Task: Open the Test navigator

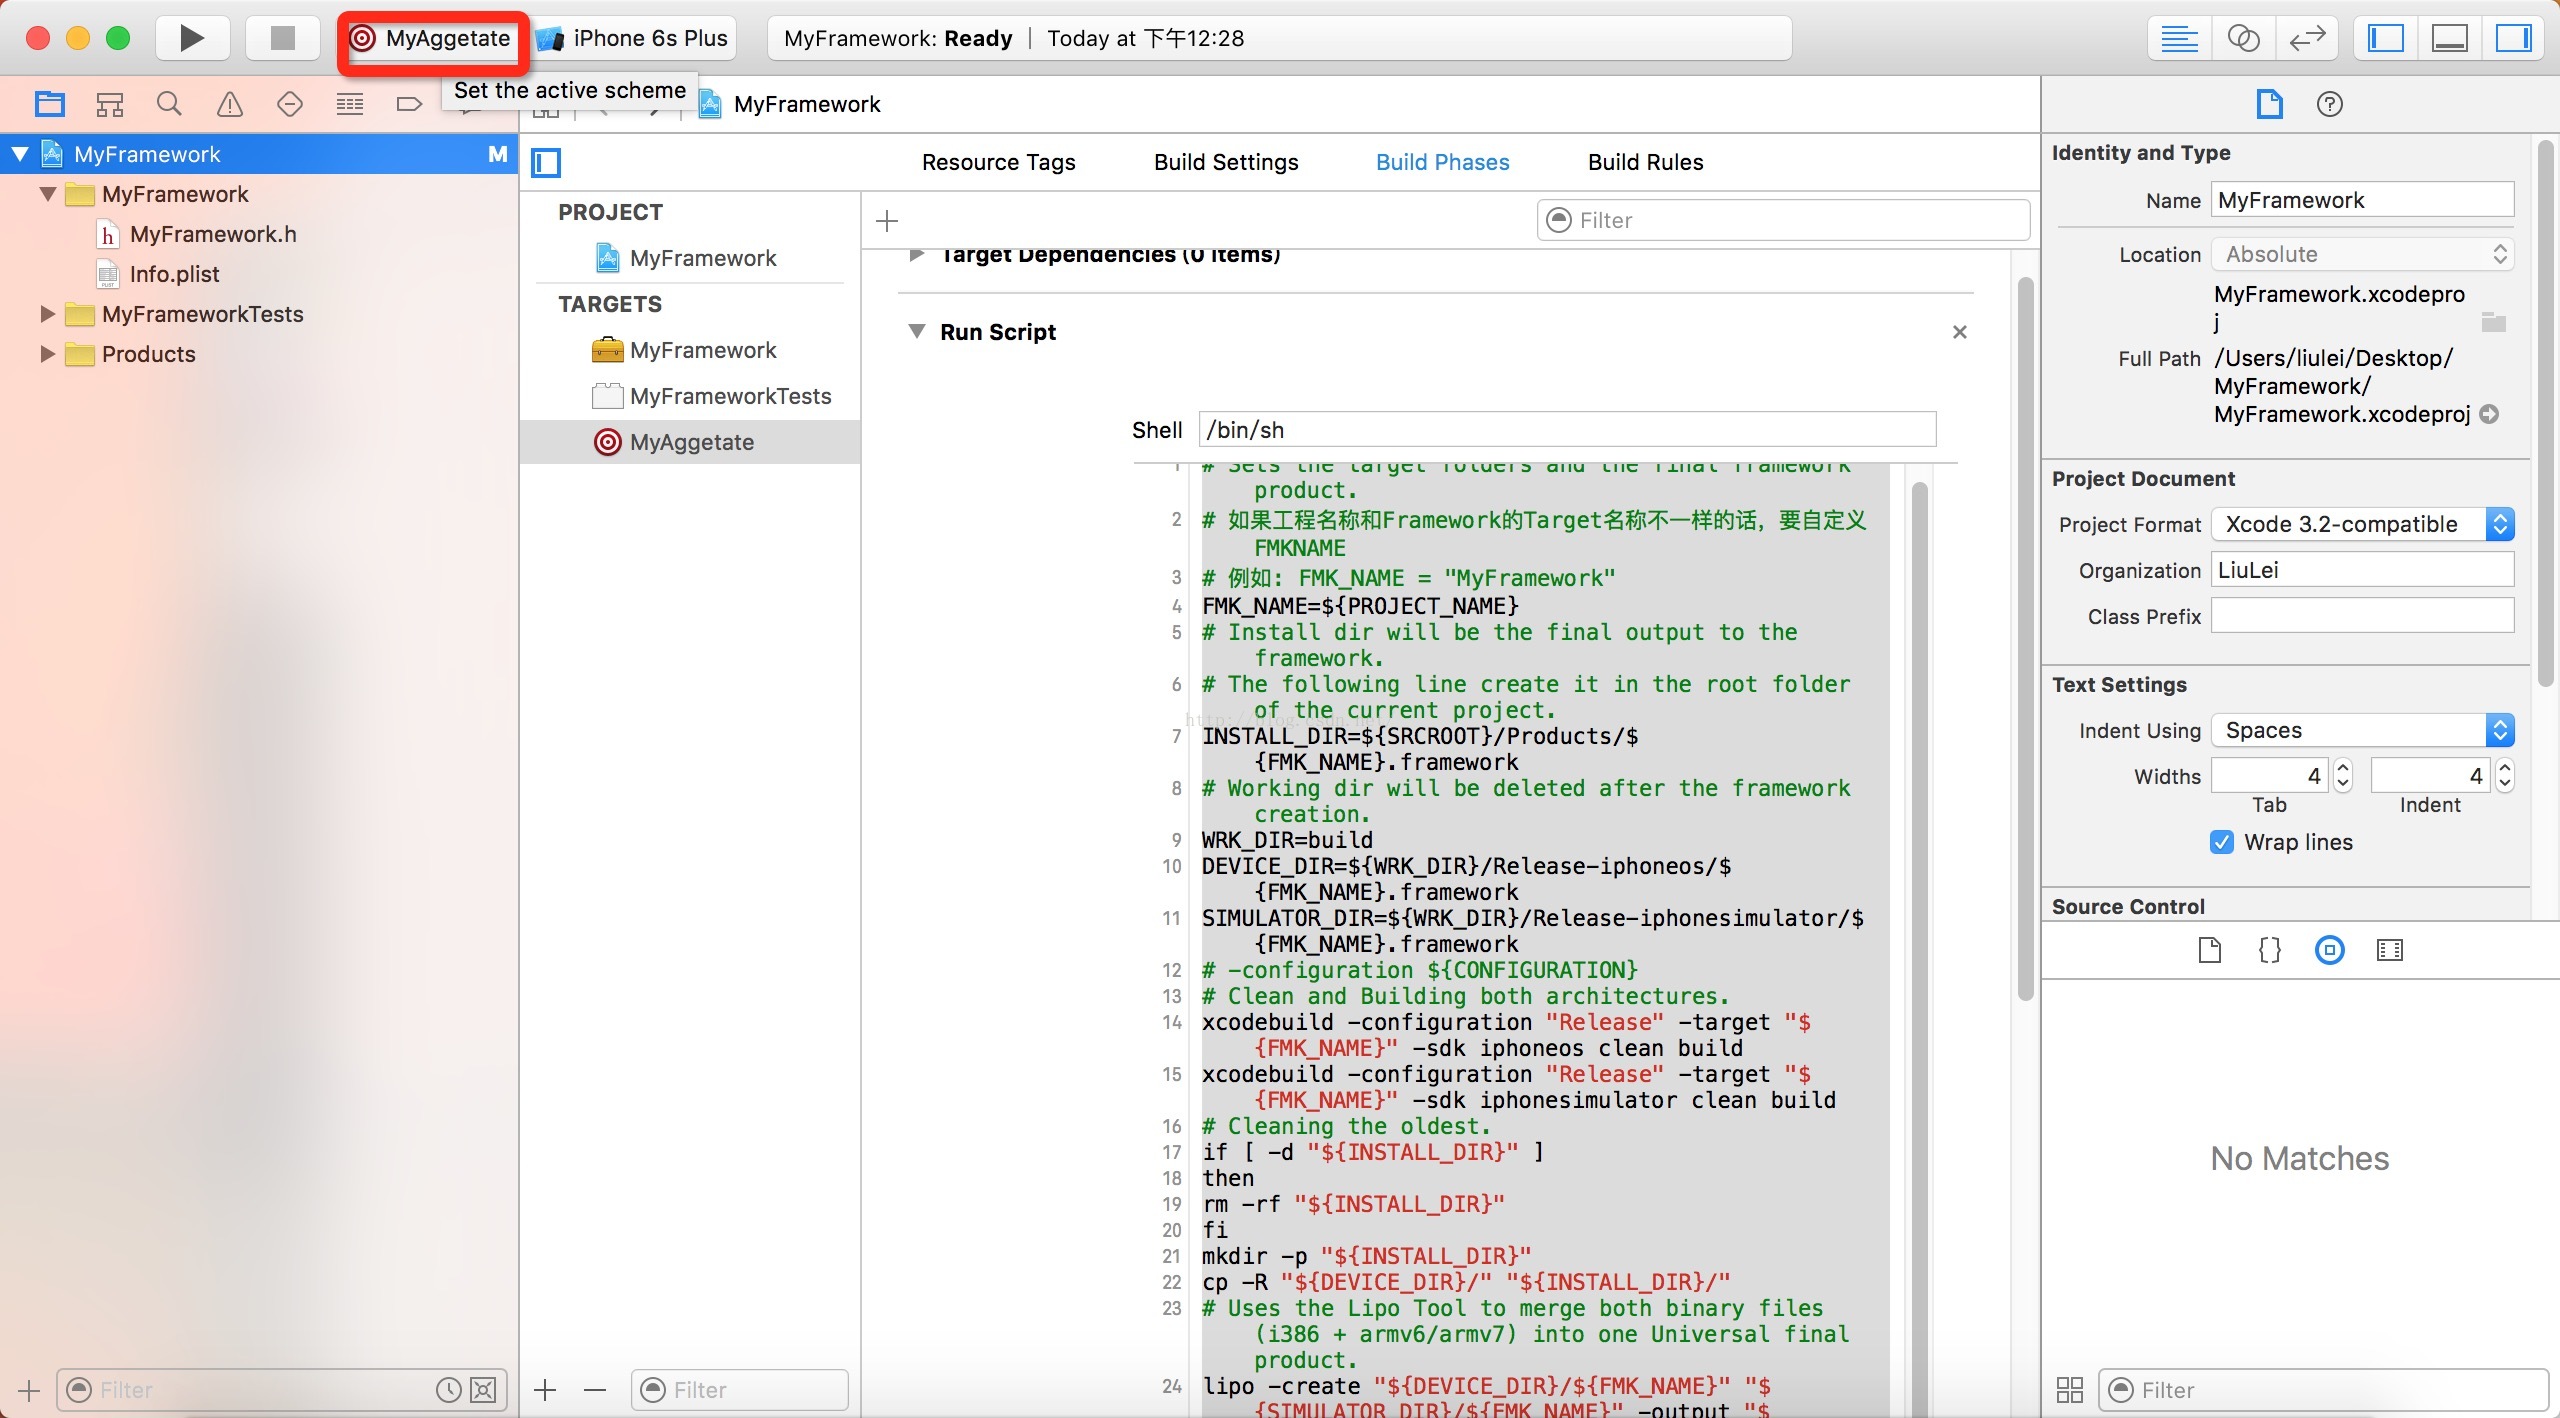Action: pyautogui.click(x=290, y=104)
